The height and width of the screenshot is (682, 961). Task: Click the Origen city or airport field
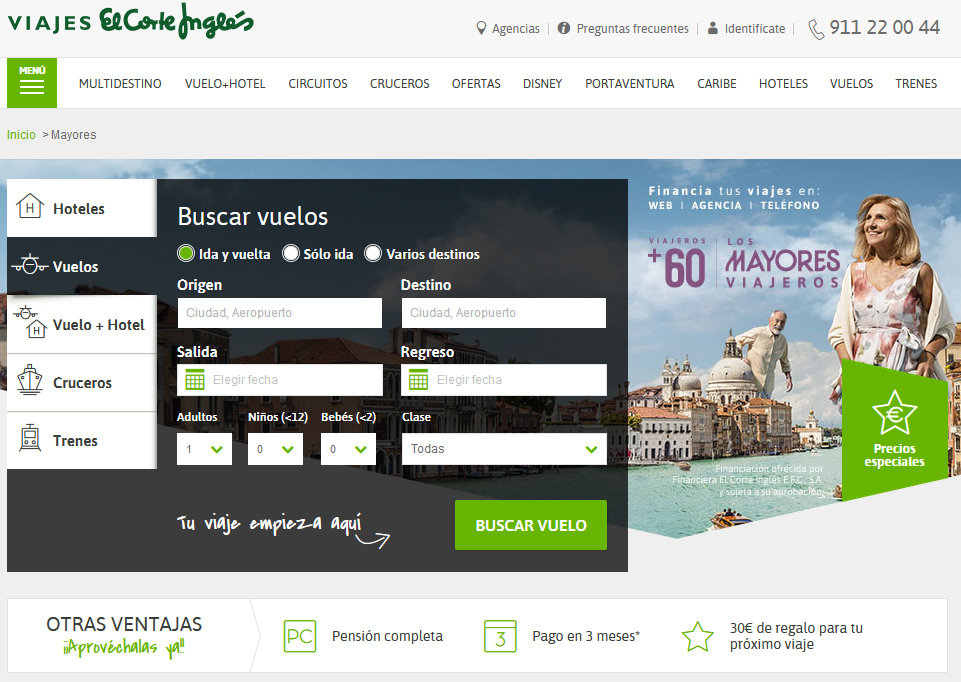pyautogui.click(x=279, y=313)
